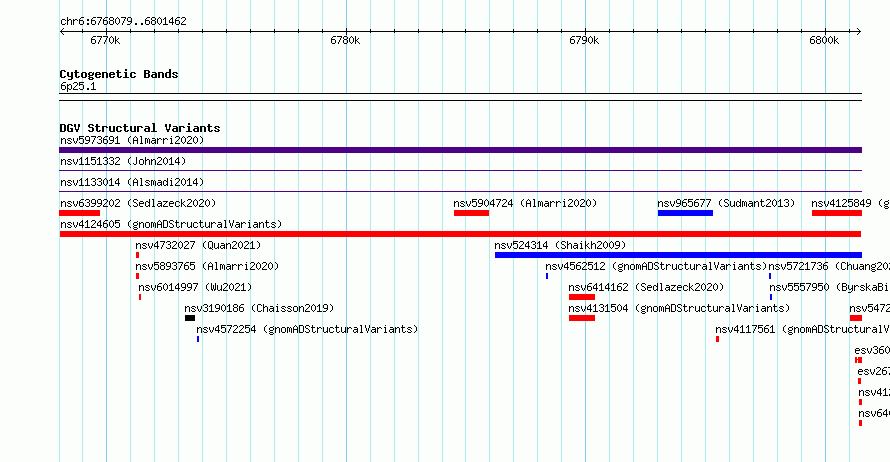This screenshot has height=462, width=890.
Task: Click the red bar under nsv6414162
Action: coord(582,297)
